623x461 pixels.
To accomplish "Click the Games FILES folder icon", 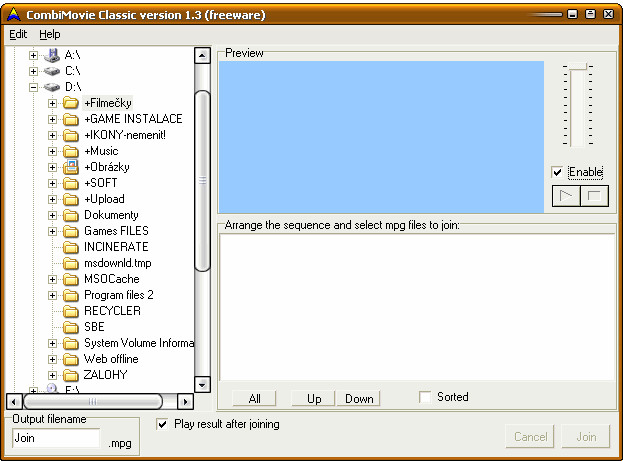I will (71, 231).
